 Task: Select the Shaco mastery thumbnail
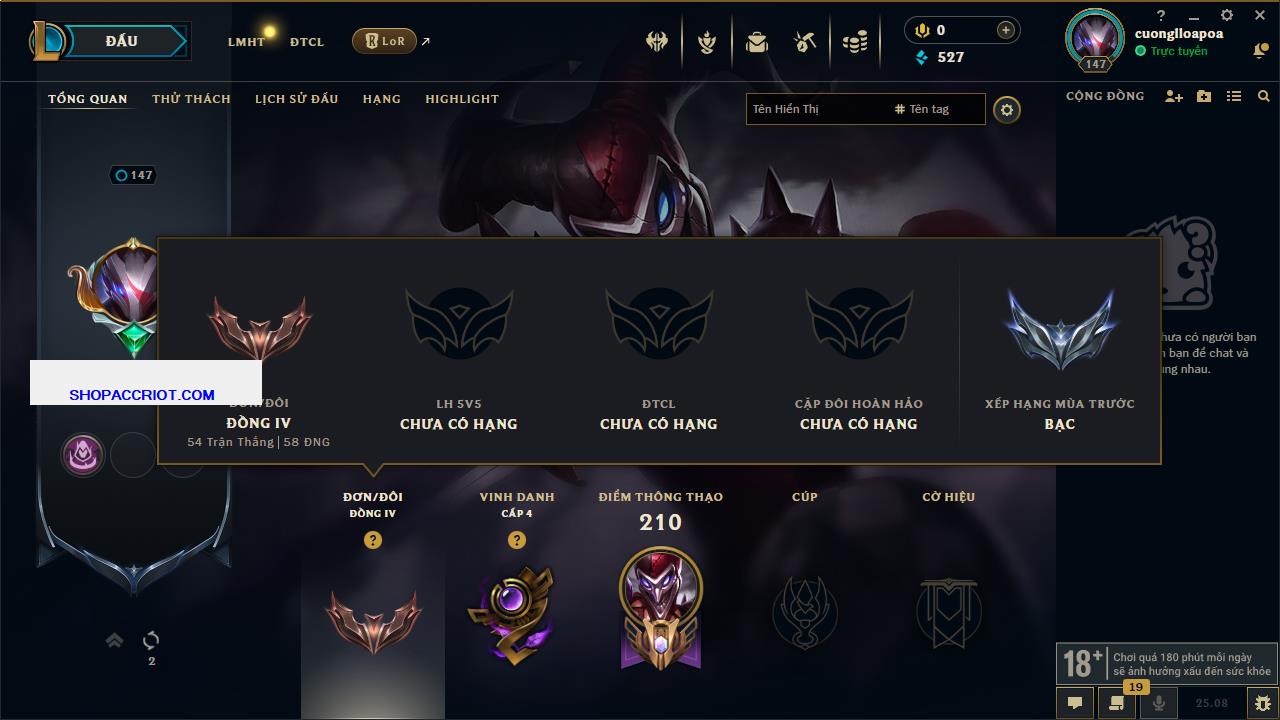coord(661,608)
